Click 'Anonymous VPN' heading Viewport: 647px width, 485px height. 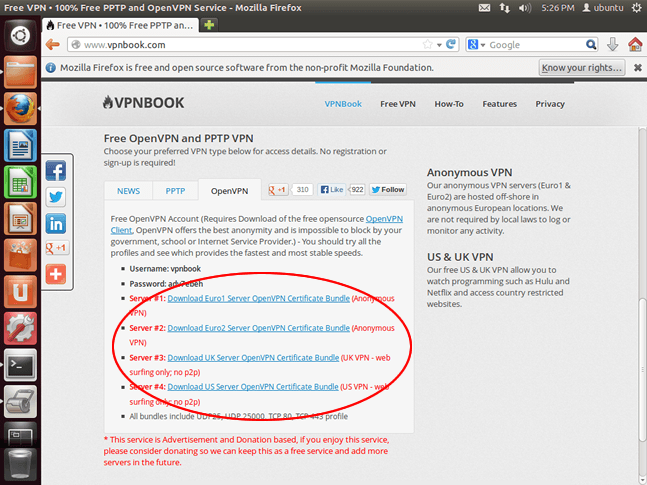[x=470, y=173]
